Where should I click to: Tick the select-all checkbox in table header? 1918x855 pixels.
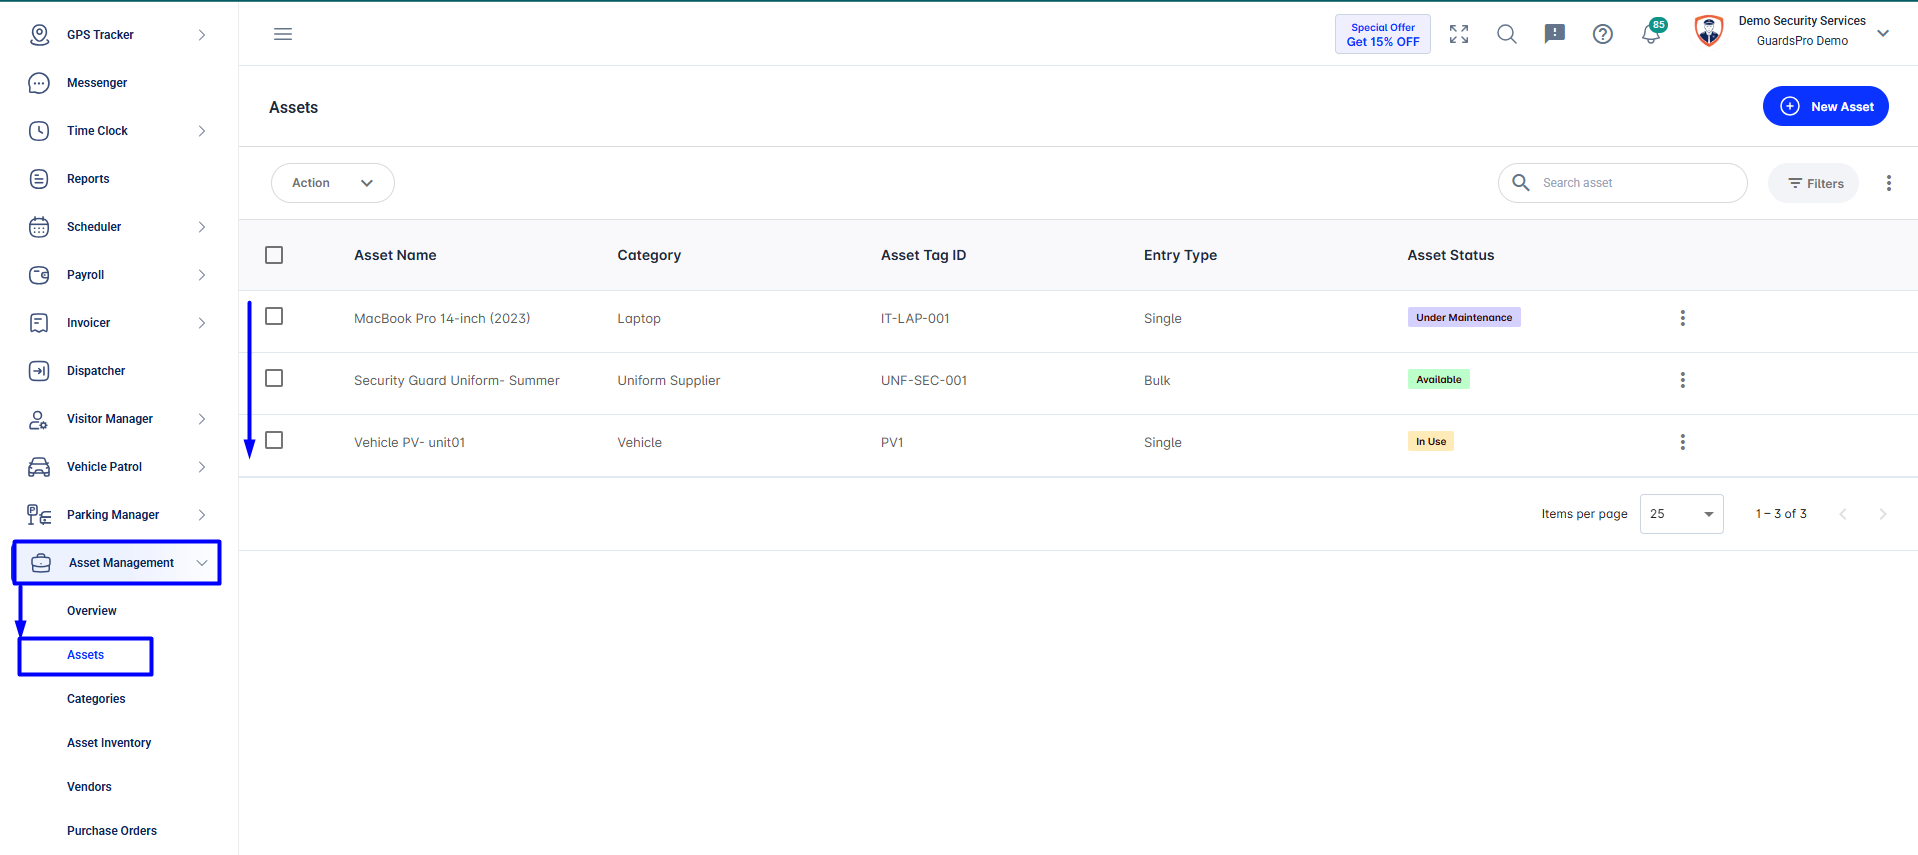(x=274, y=255)
